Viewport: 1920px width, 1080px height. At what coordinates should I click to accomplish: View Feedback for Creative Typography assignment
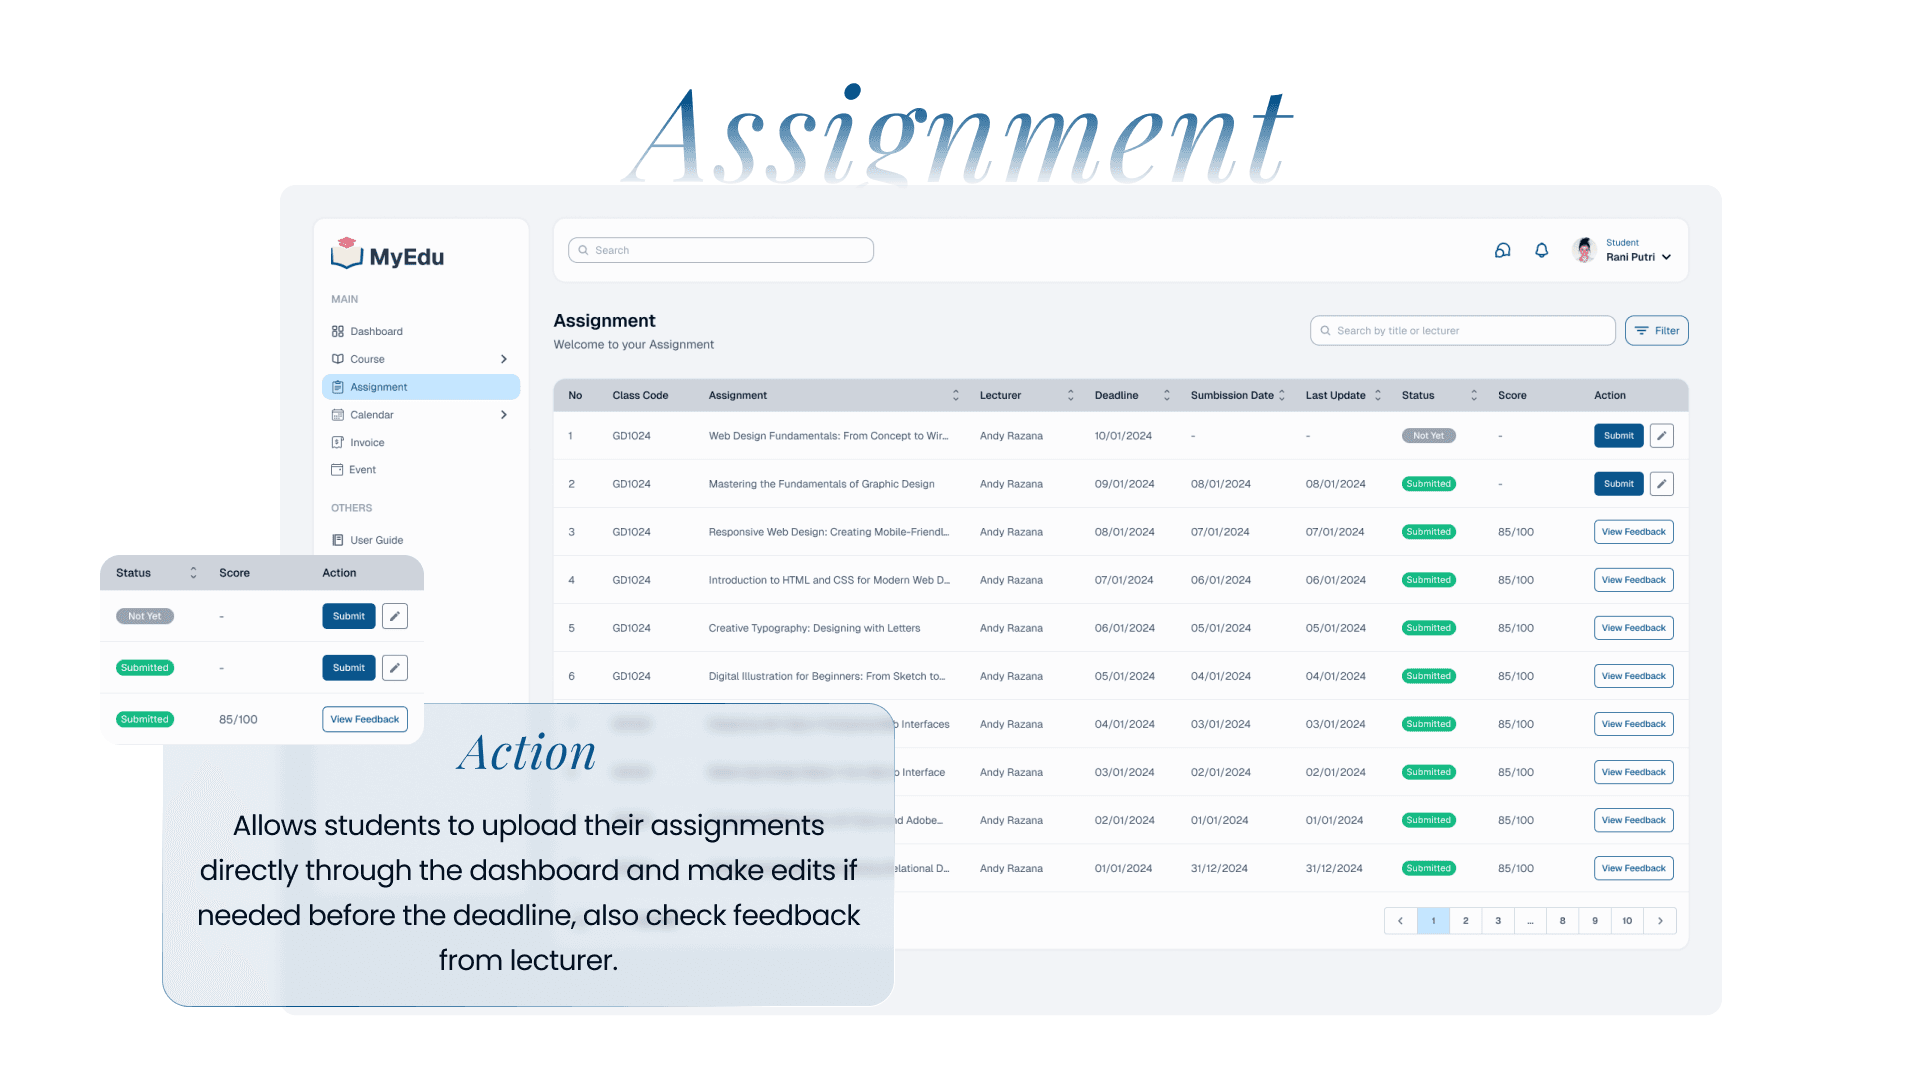pyautogui.click(x=1633, y=628)
